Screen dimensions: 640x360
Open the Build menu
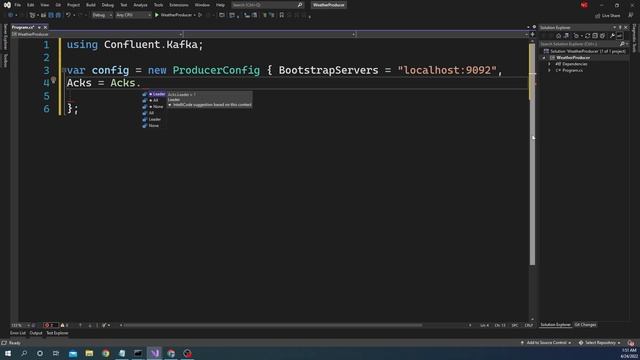coord(91,5)
